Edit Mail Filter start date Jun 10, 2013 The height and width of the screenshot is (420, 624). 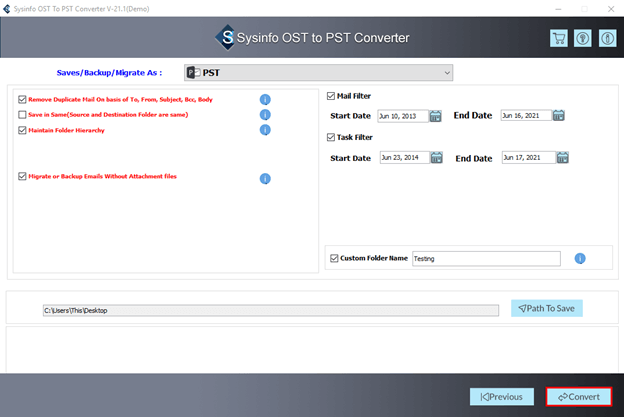(x=403, y=116)
